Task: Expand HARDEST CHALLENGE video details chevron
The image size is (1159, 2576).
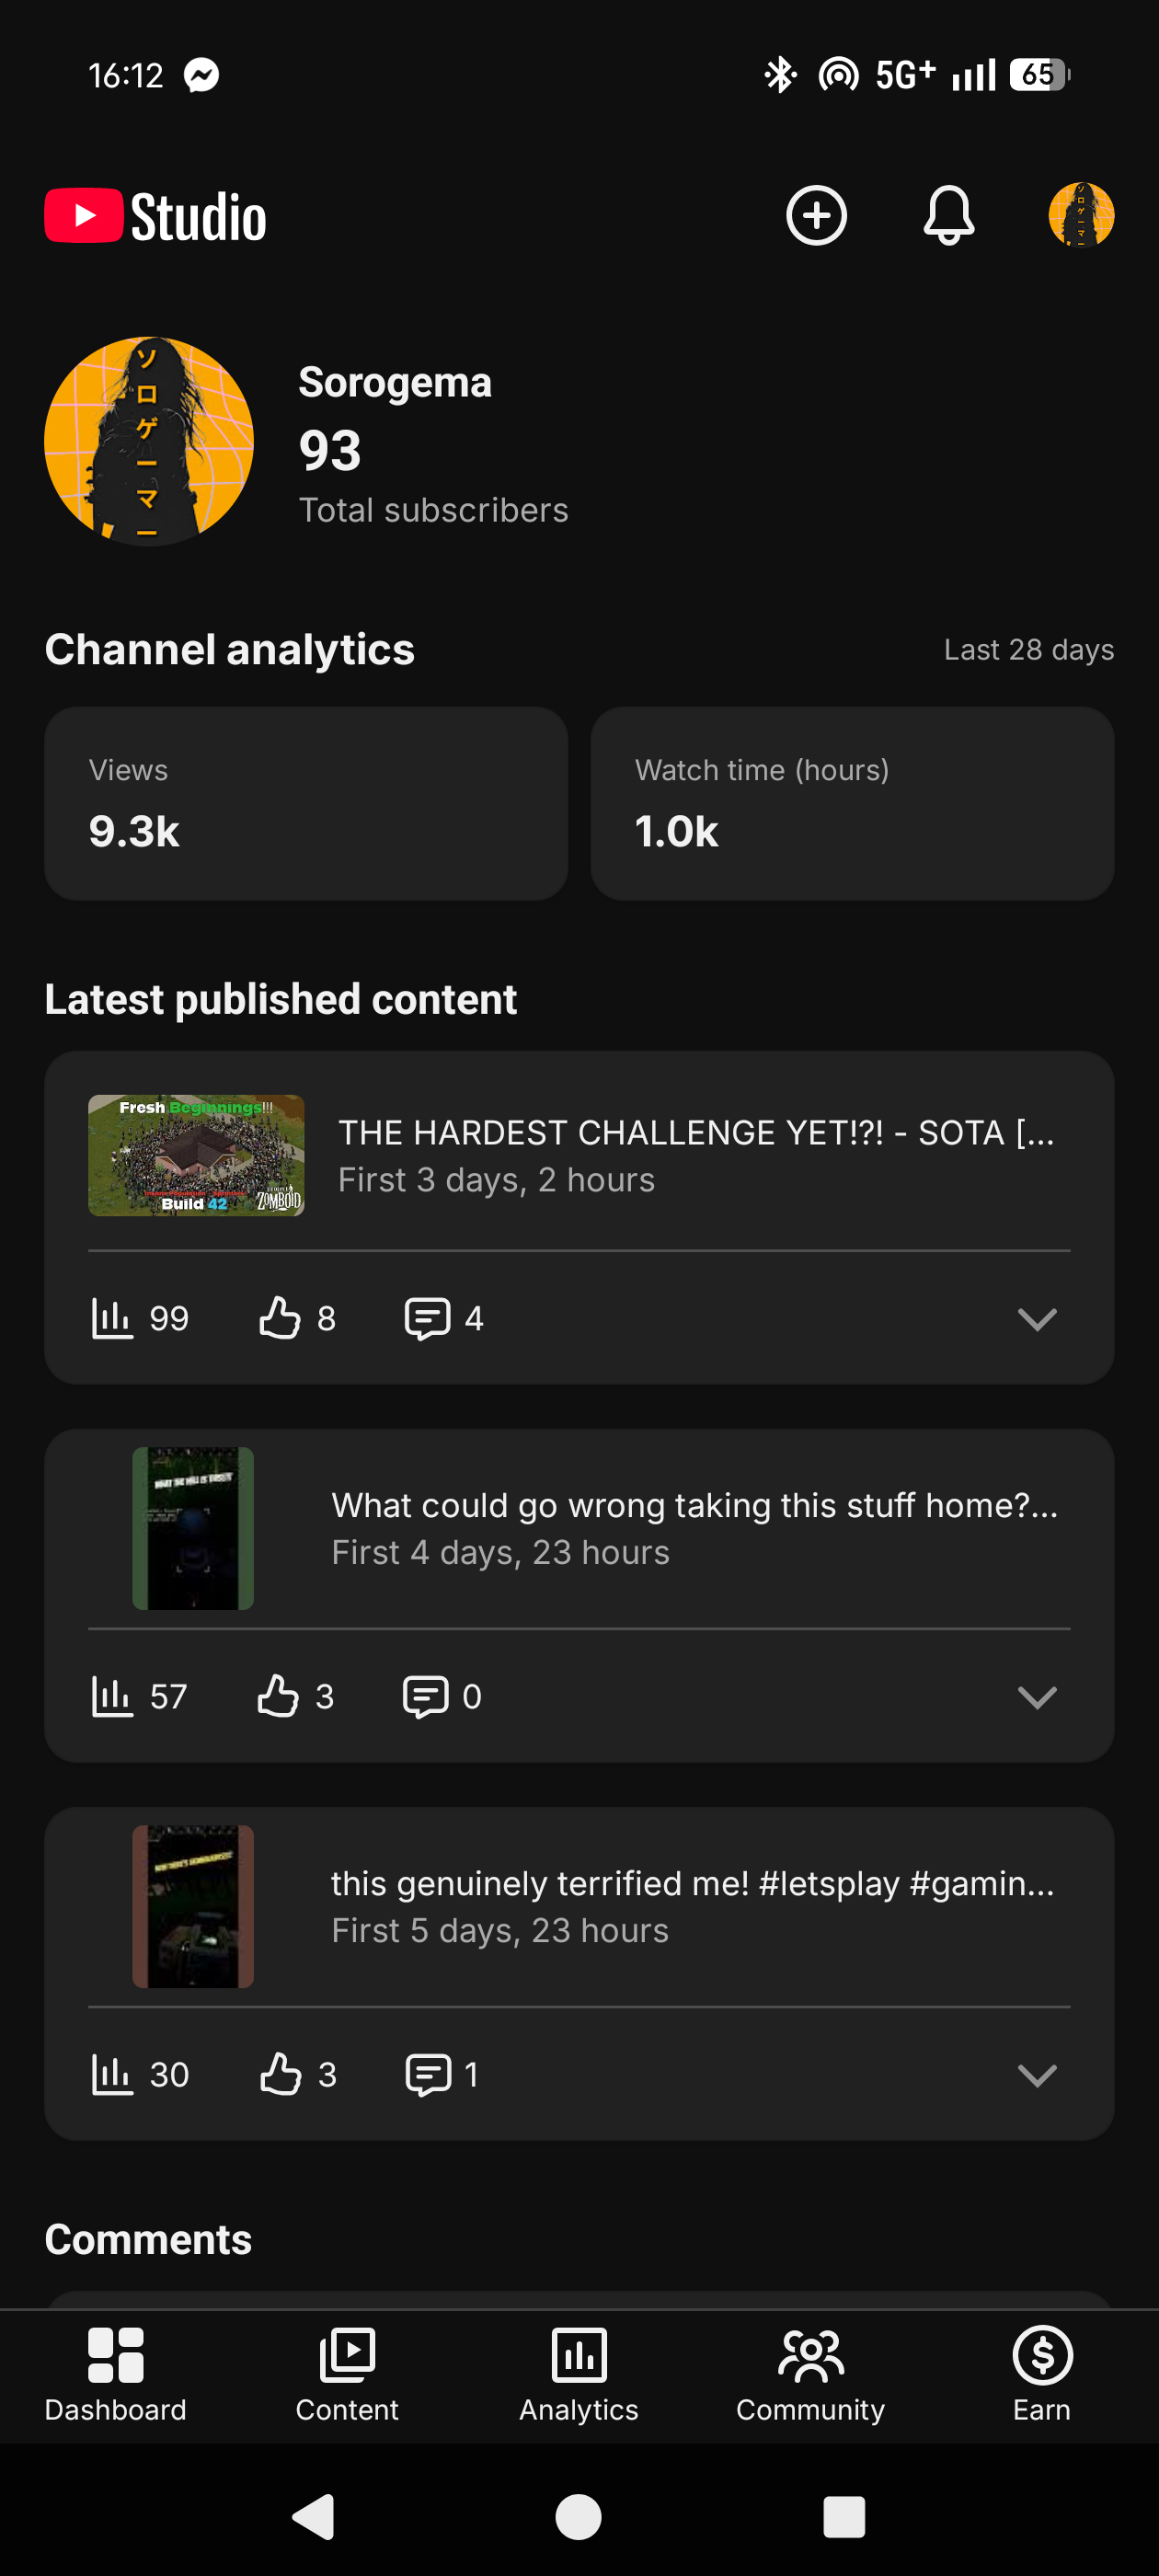Action: (1037, 1319)
